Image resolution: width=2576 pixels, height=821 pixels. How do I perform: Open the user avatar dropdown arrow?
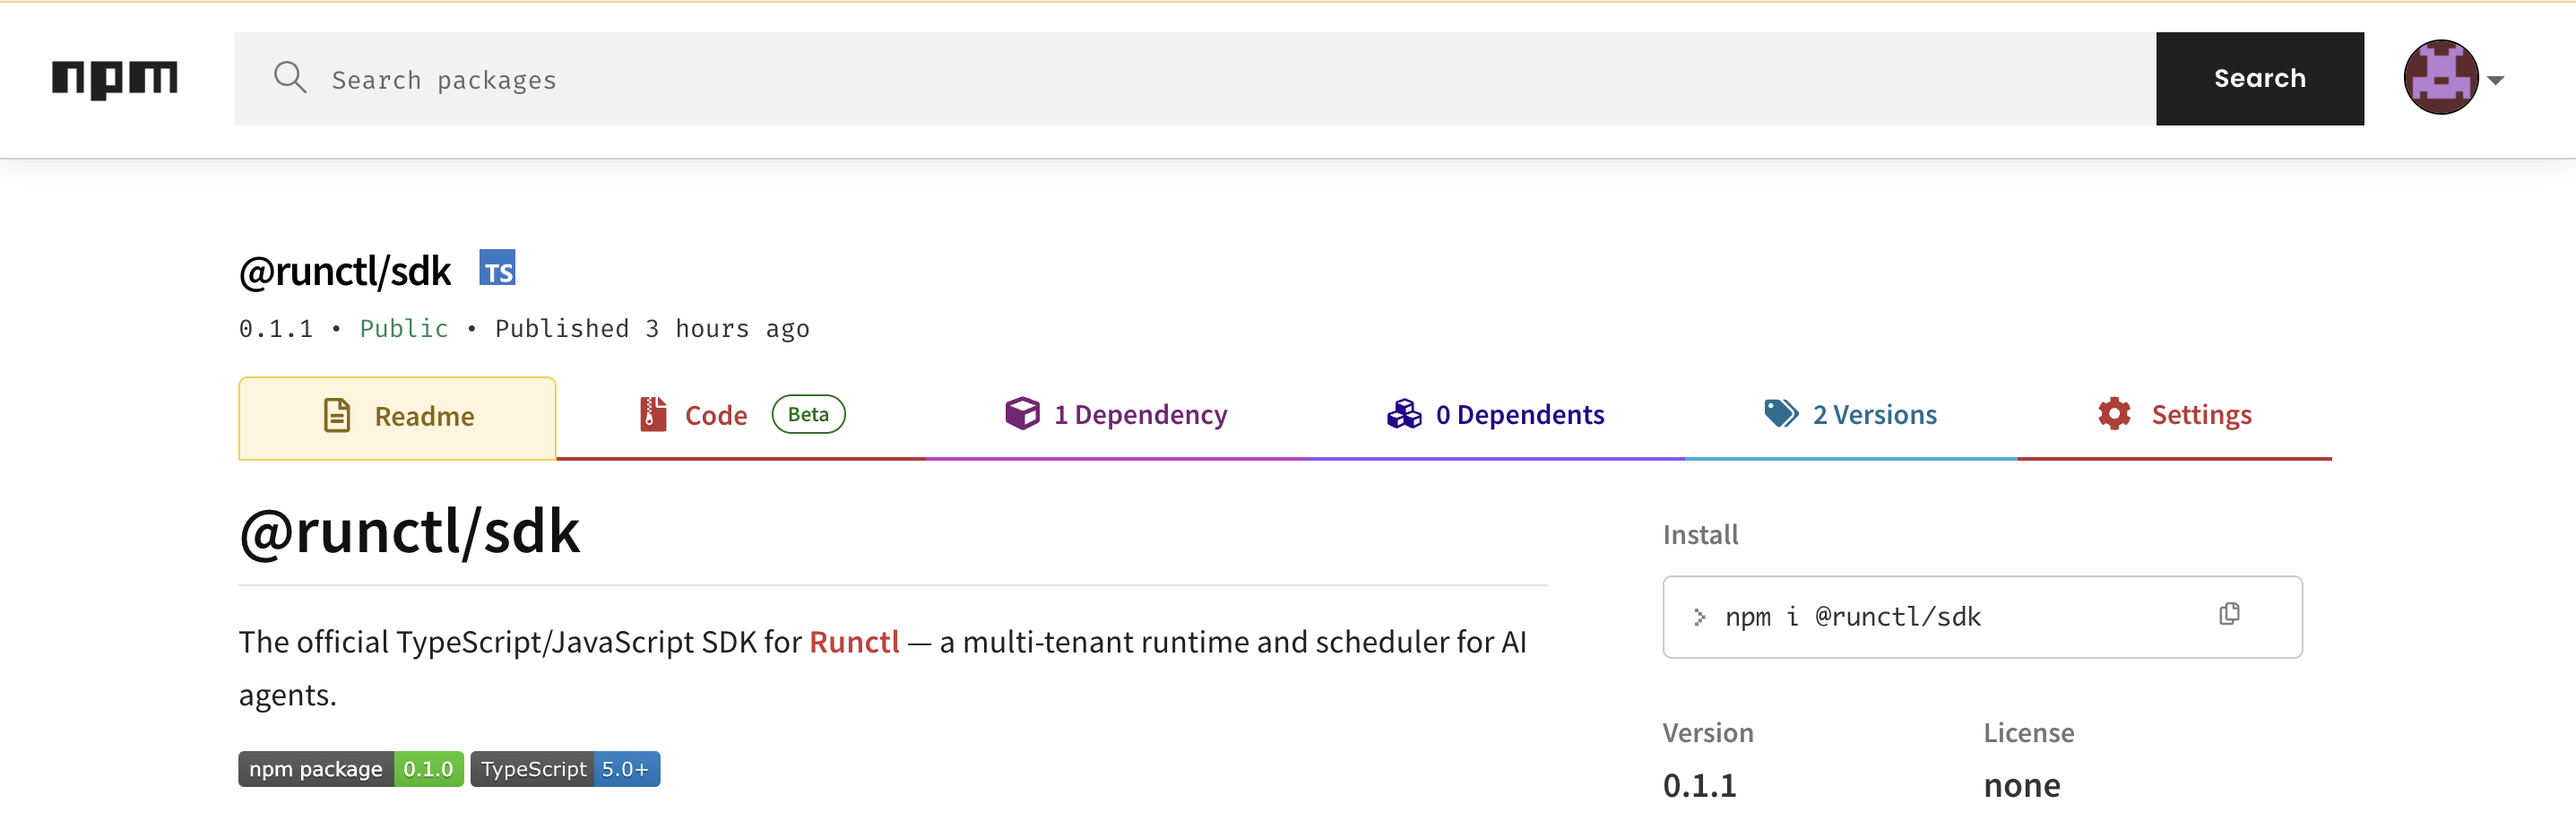point(2496,80)
